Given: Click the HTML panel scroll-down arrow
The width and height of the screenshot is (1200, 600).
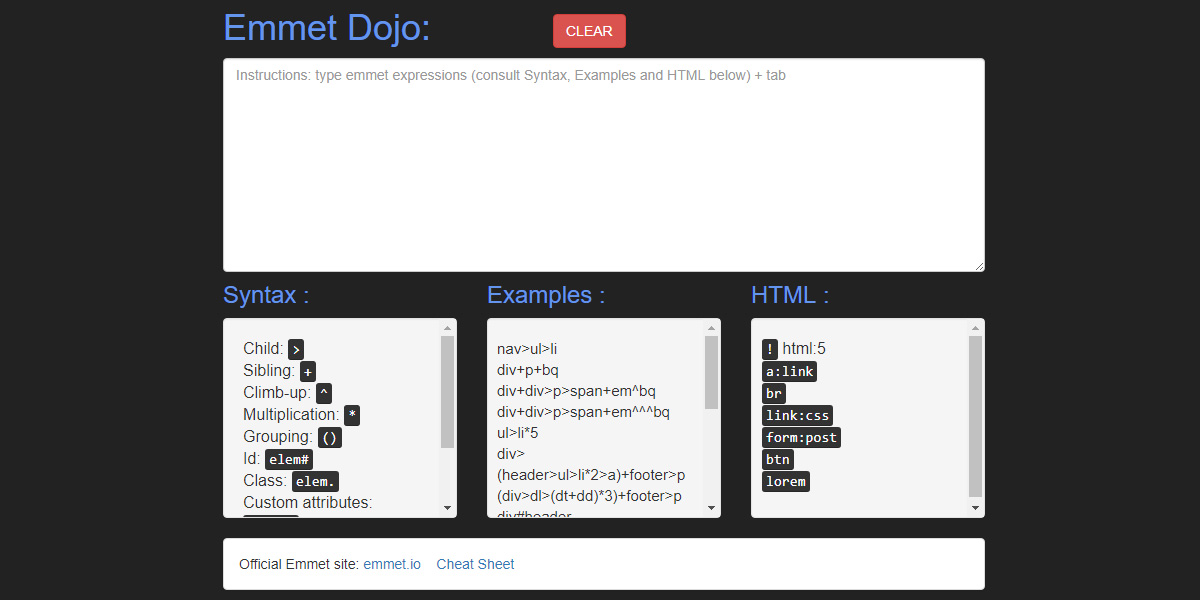Looking at the screenshot, I should tap(975, 508).
